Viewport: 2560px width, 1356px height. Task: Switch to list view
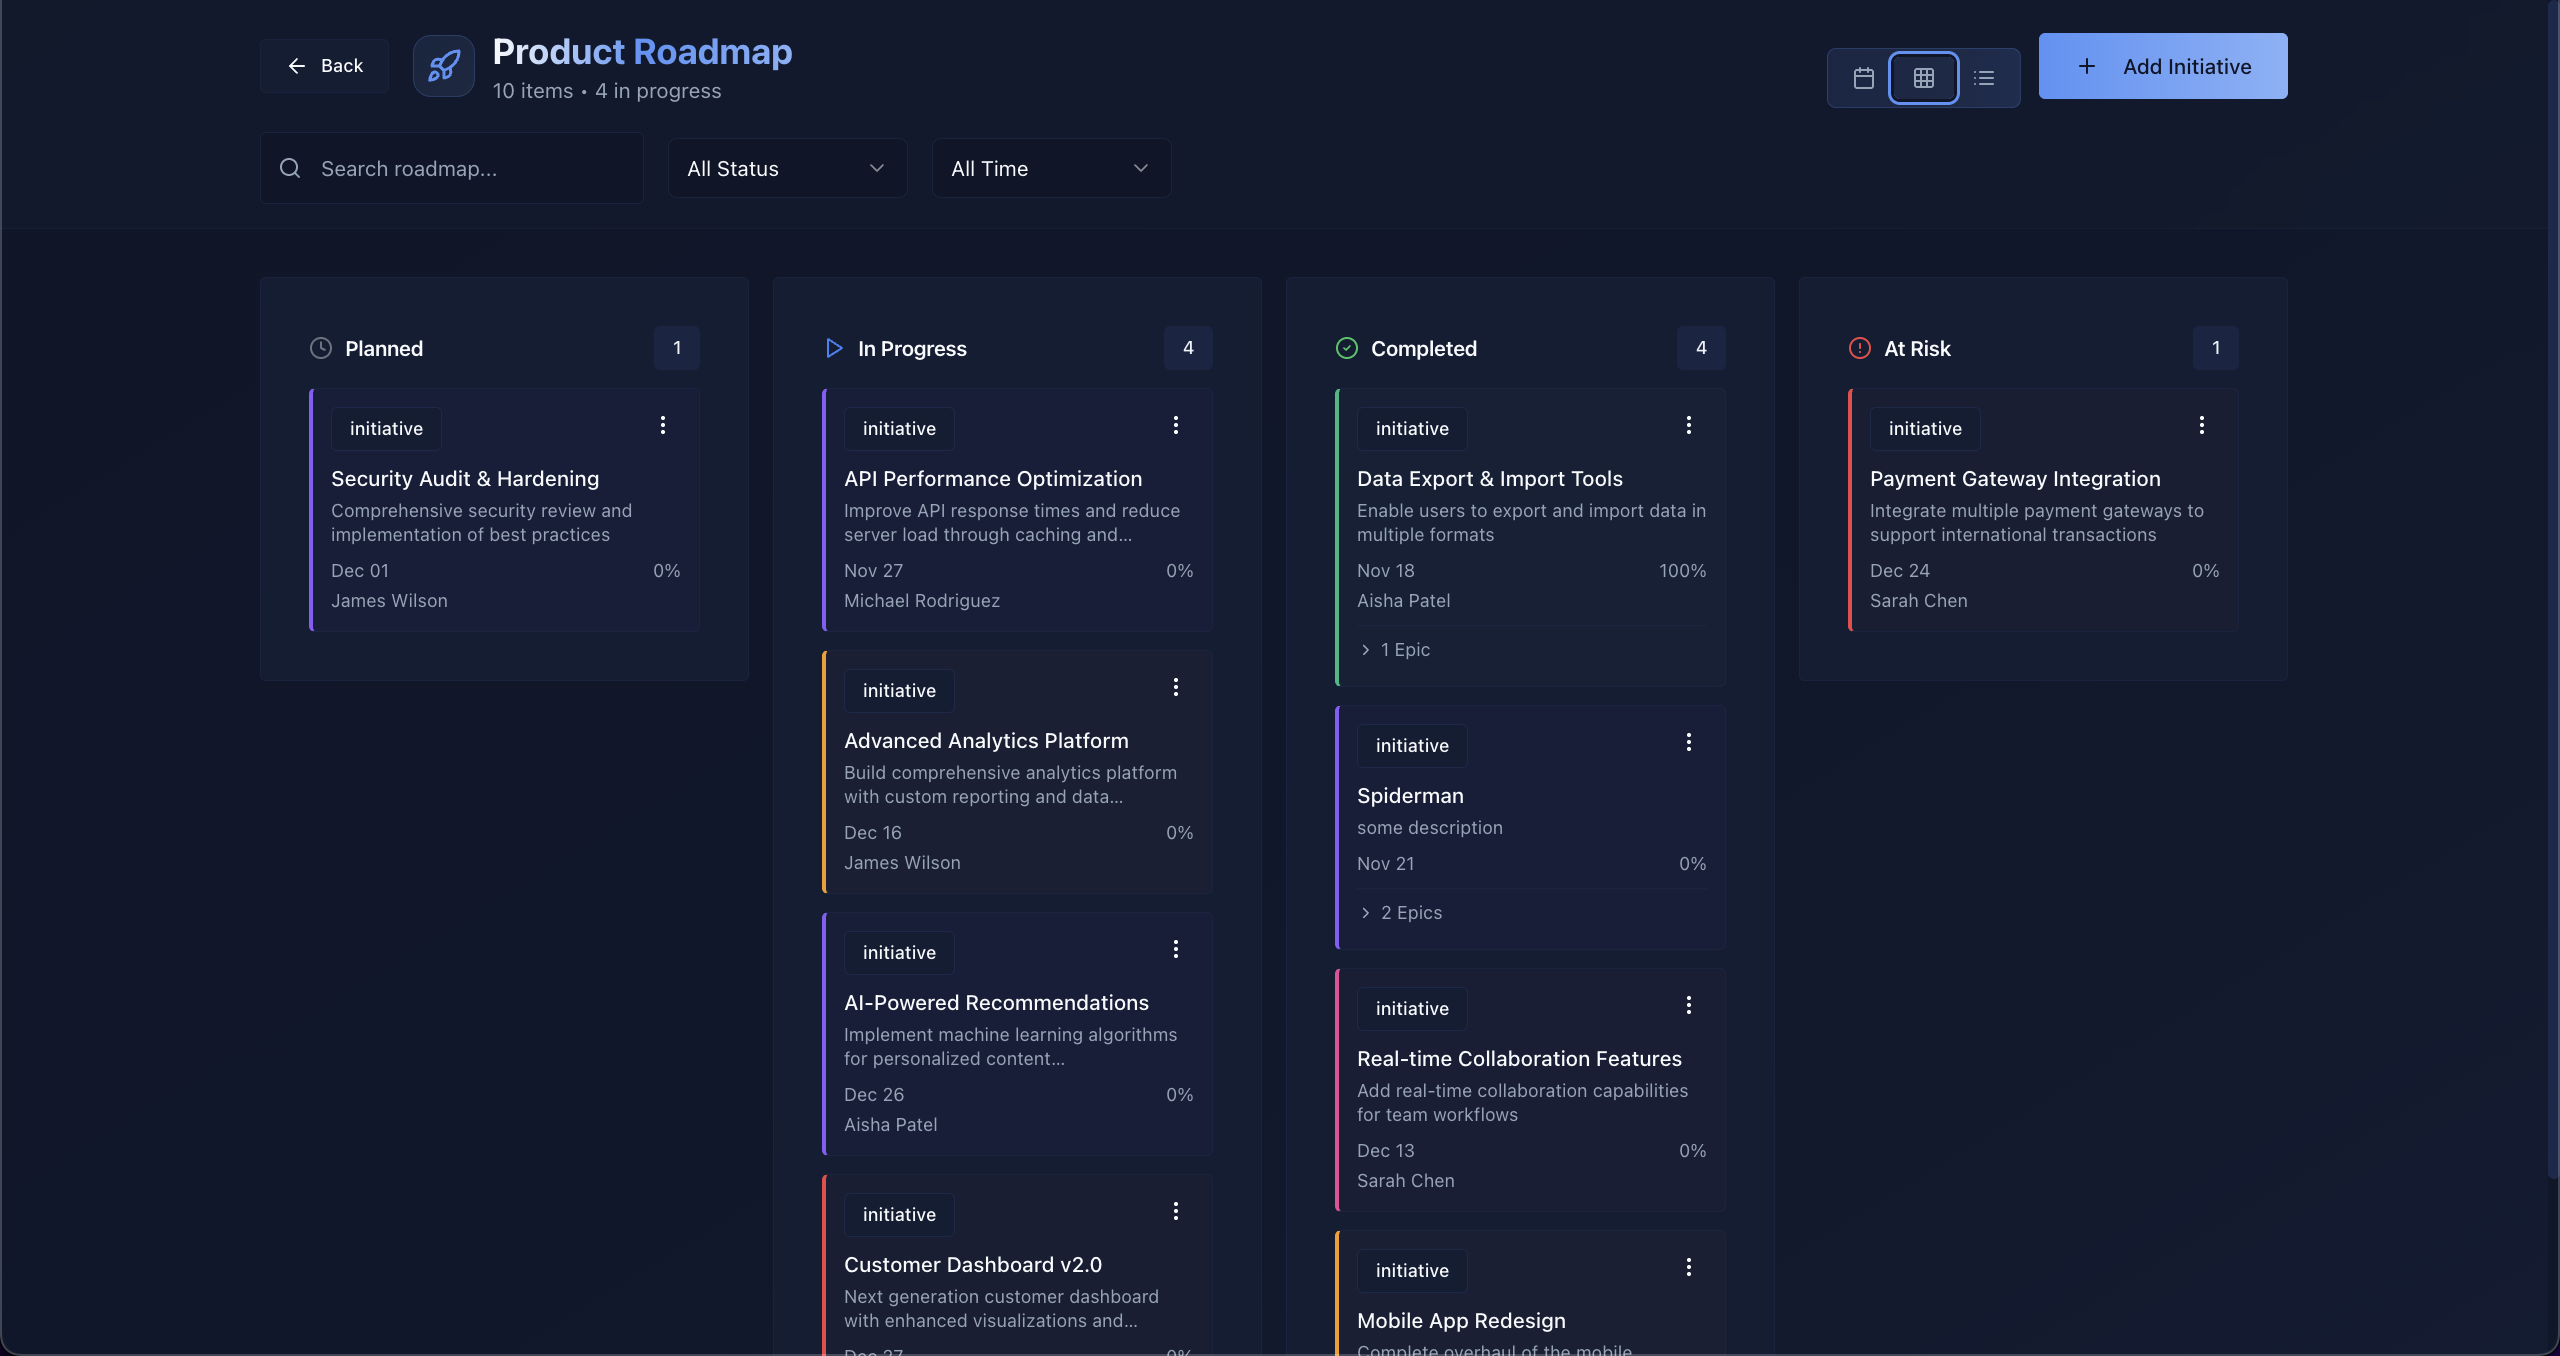click(1986, 77)
